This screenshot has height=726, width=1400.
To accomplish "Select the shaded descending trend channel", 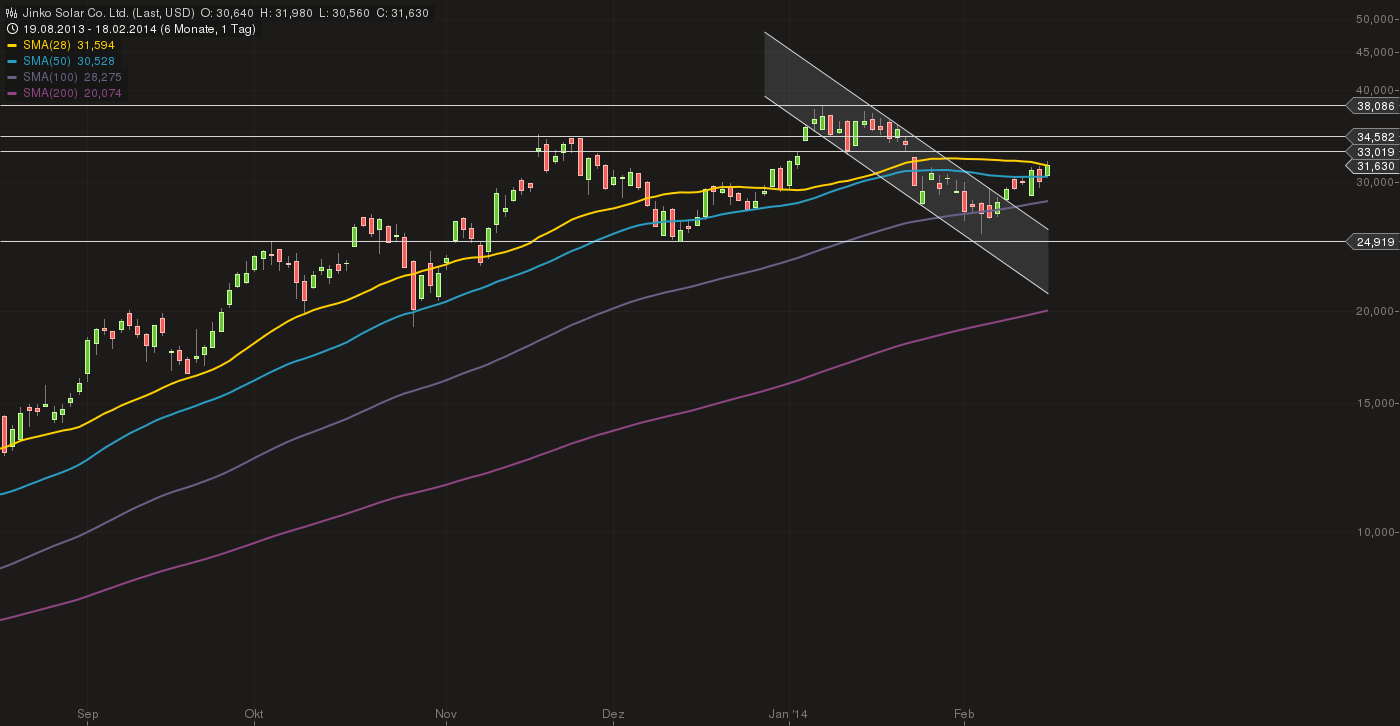I will 906,163.
